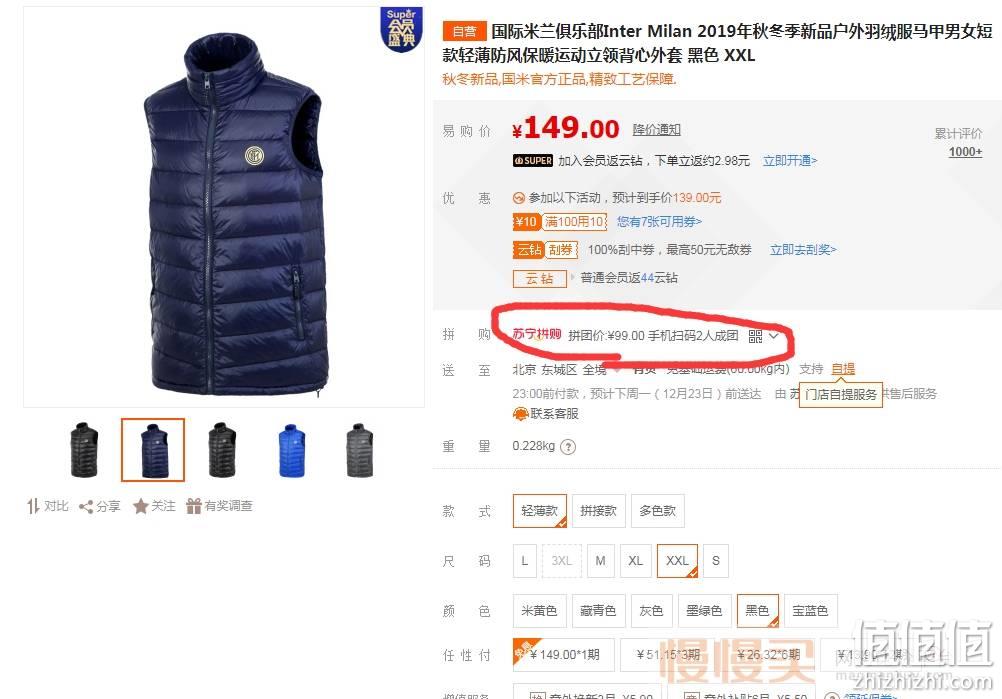
Task: Select size M option
Action: (x=601, y=561)
